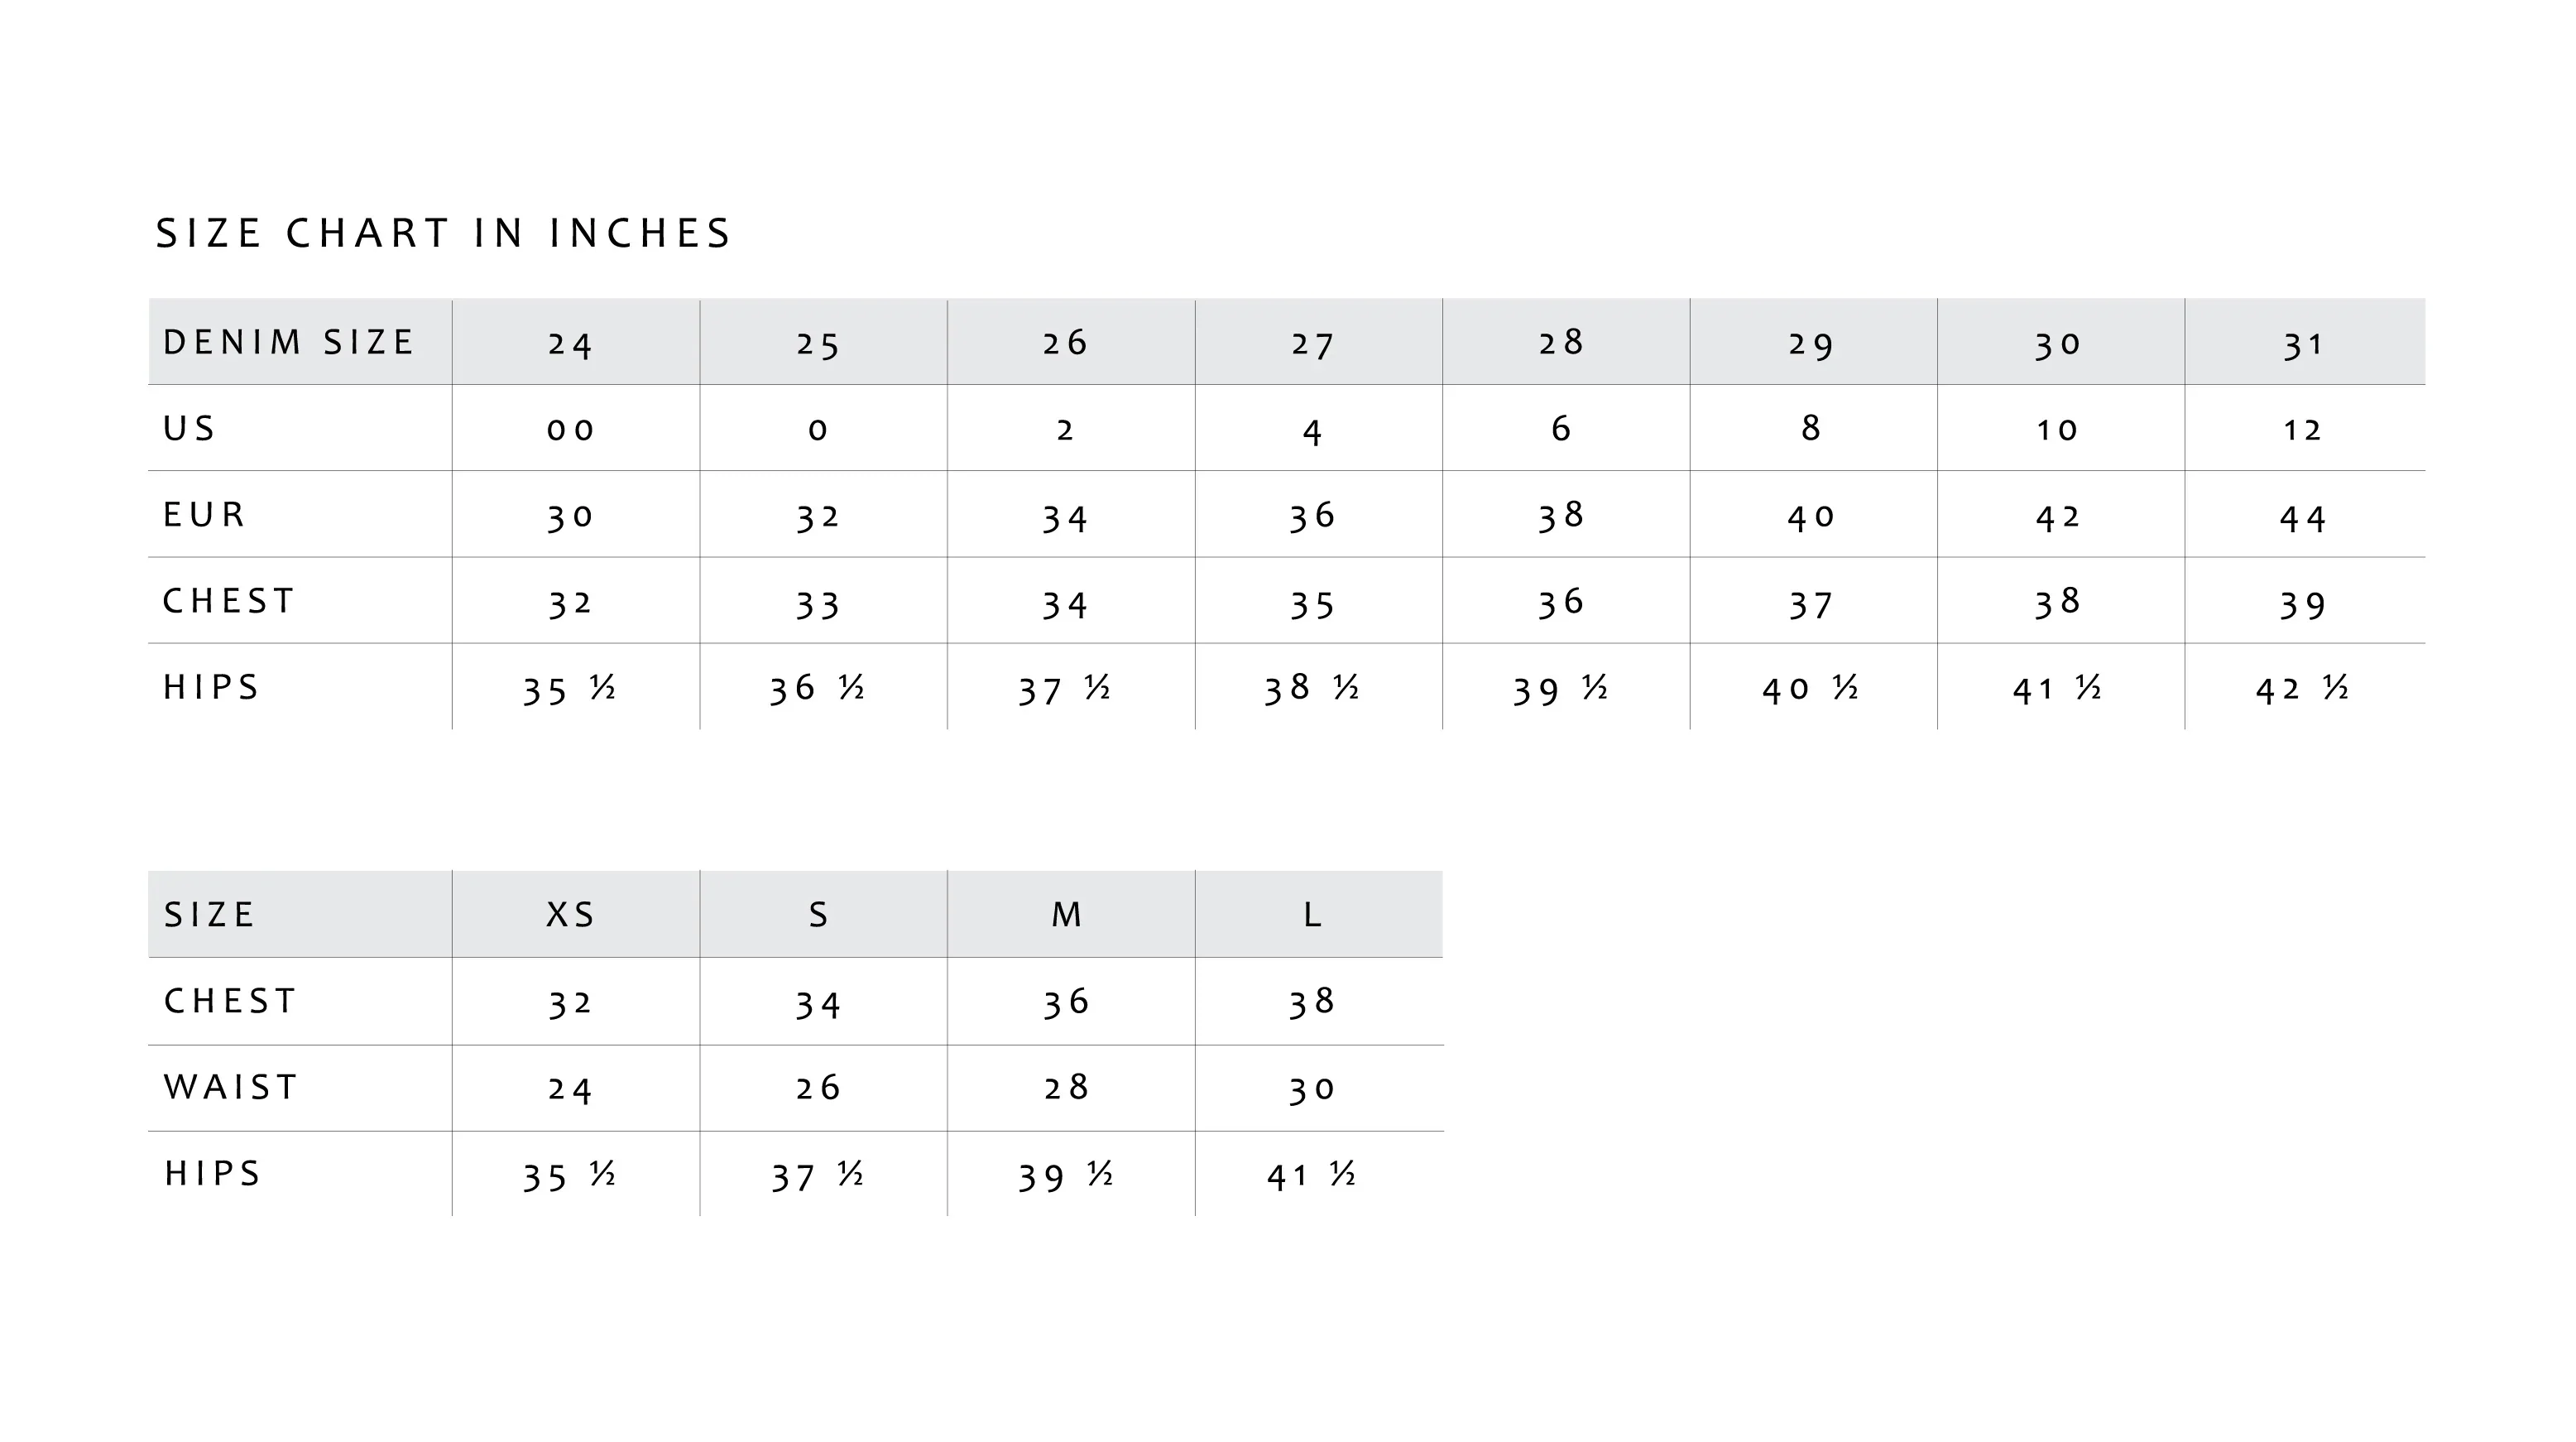Click denim hips value 38 ½
Image resolution: width=2576 pixels, height=1442 pixels.
click(x=1311, y=688)
